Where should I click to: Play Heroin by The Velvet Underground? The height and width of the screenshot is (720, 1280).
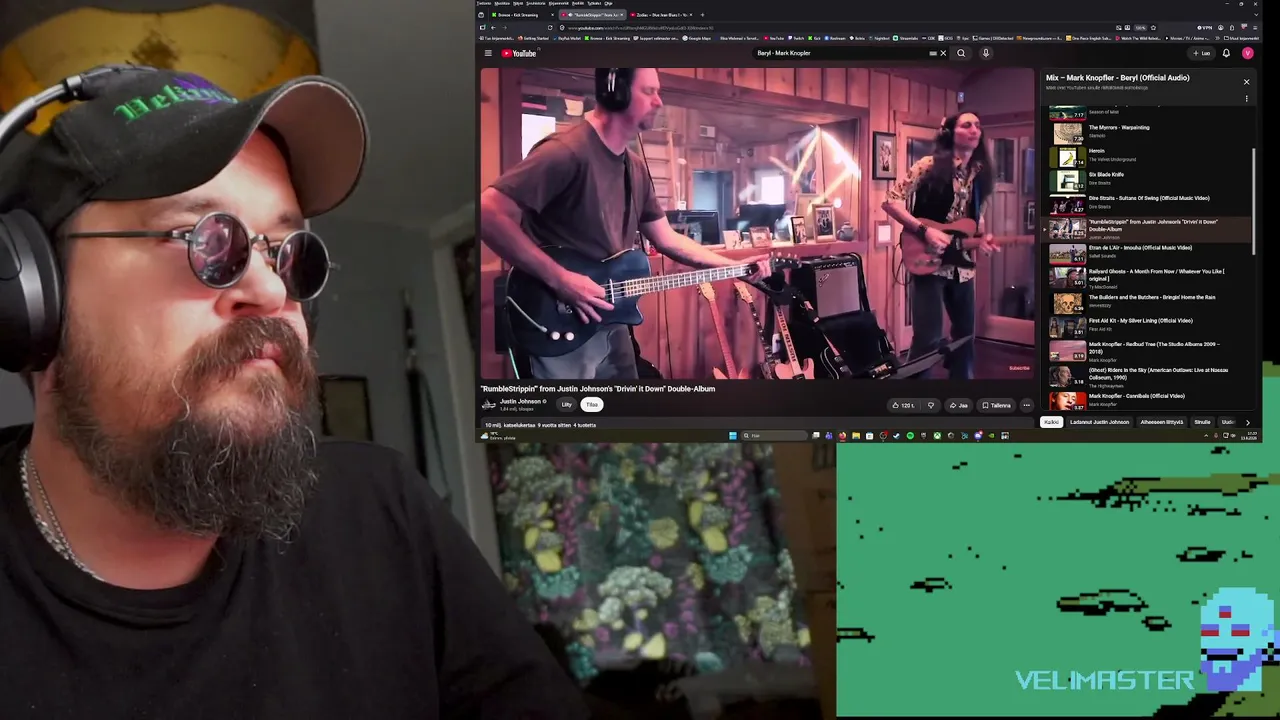1150,155
